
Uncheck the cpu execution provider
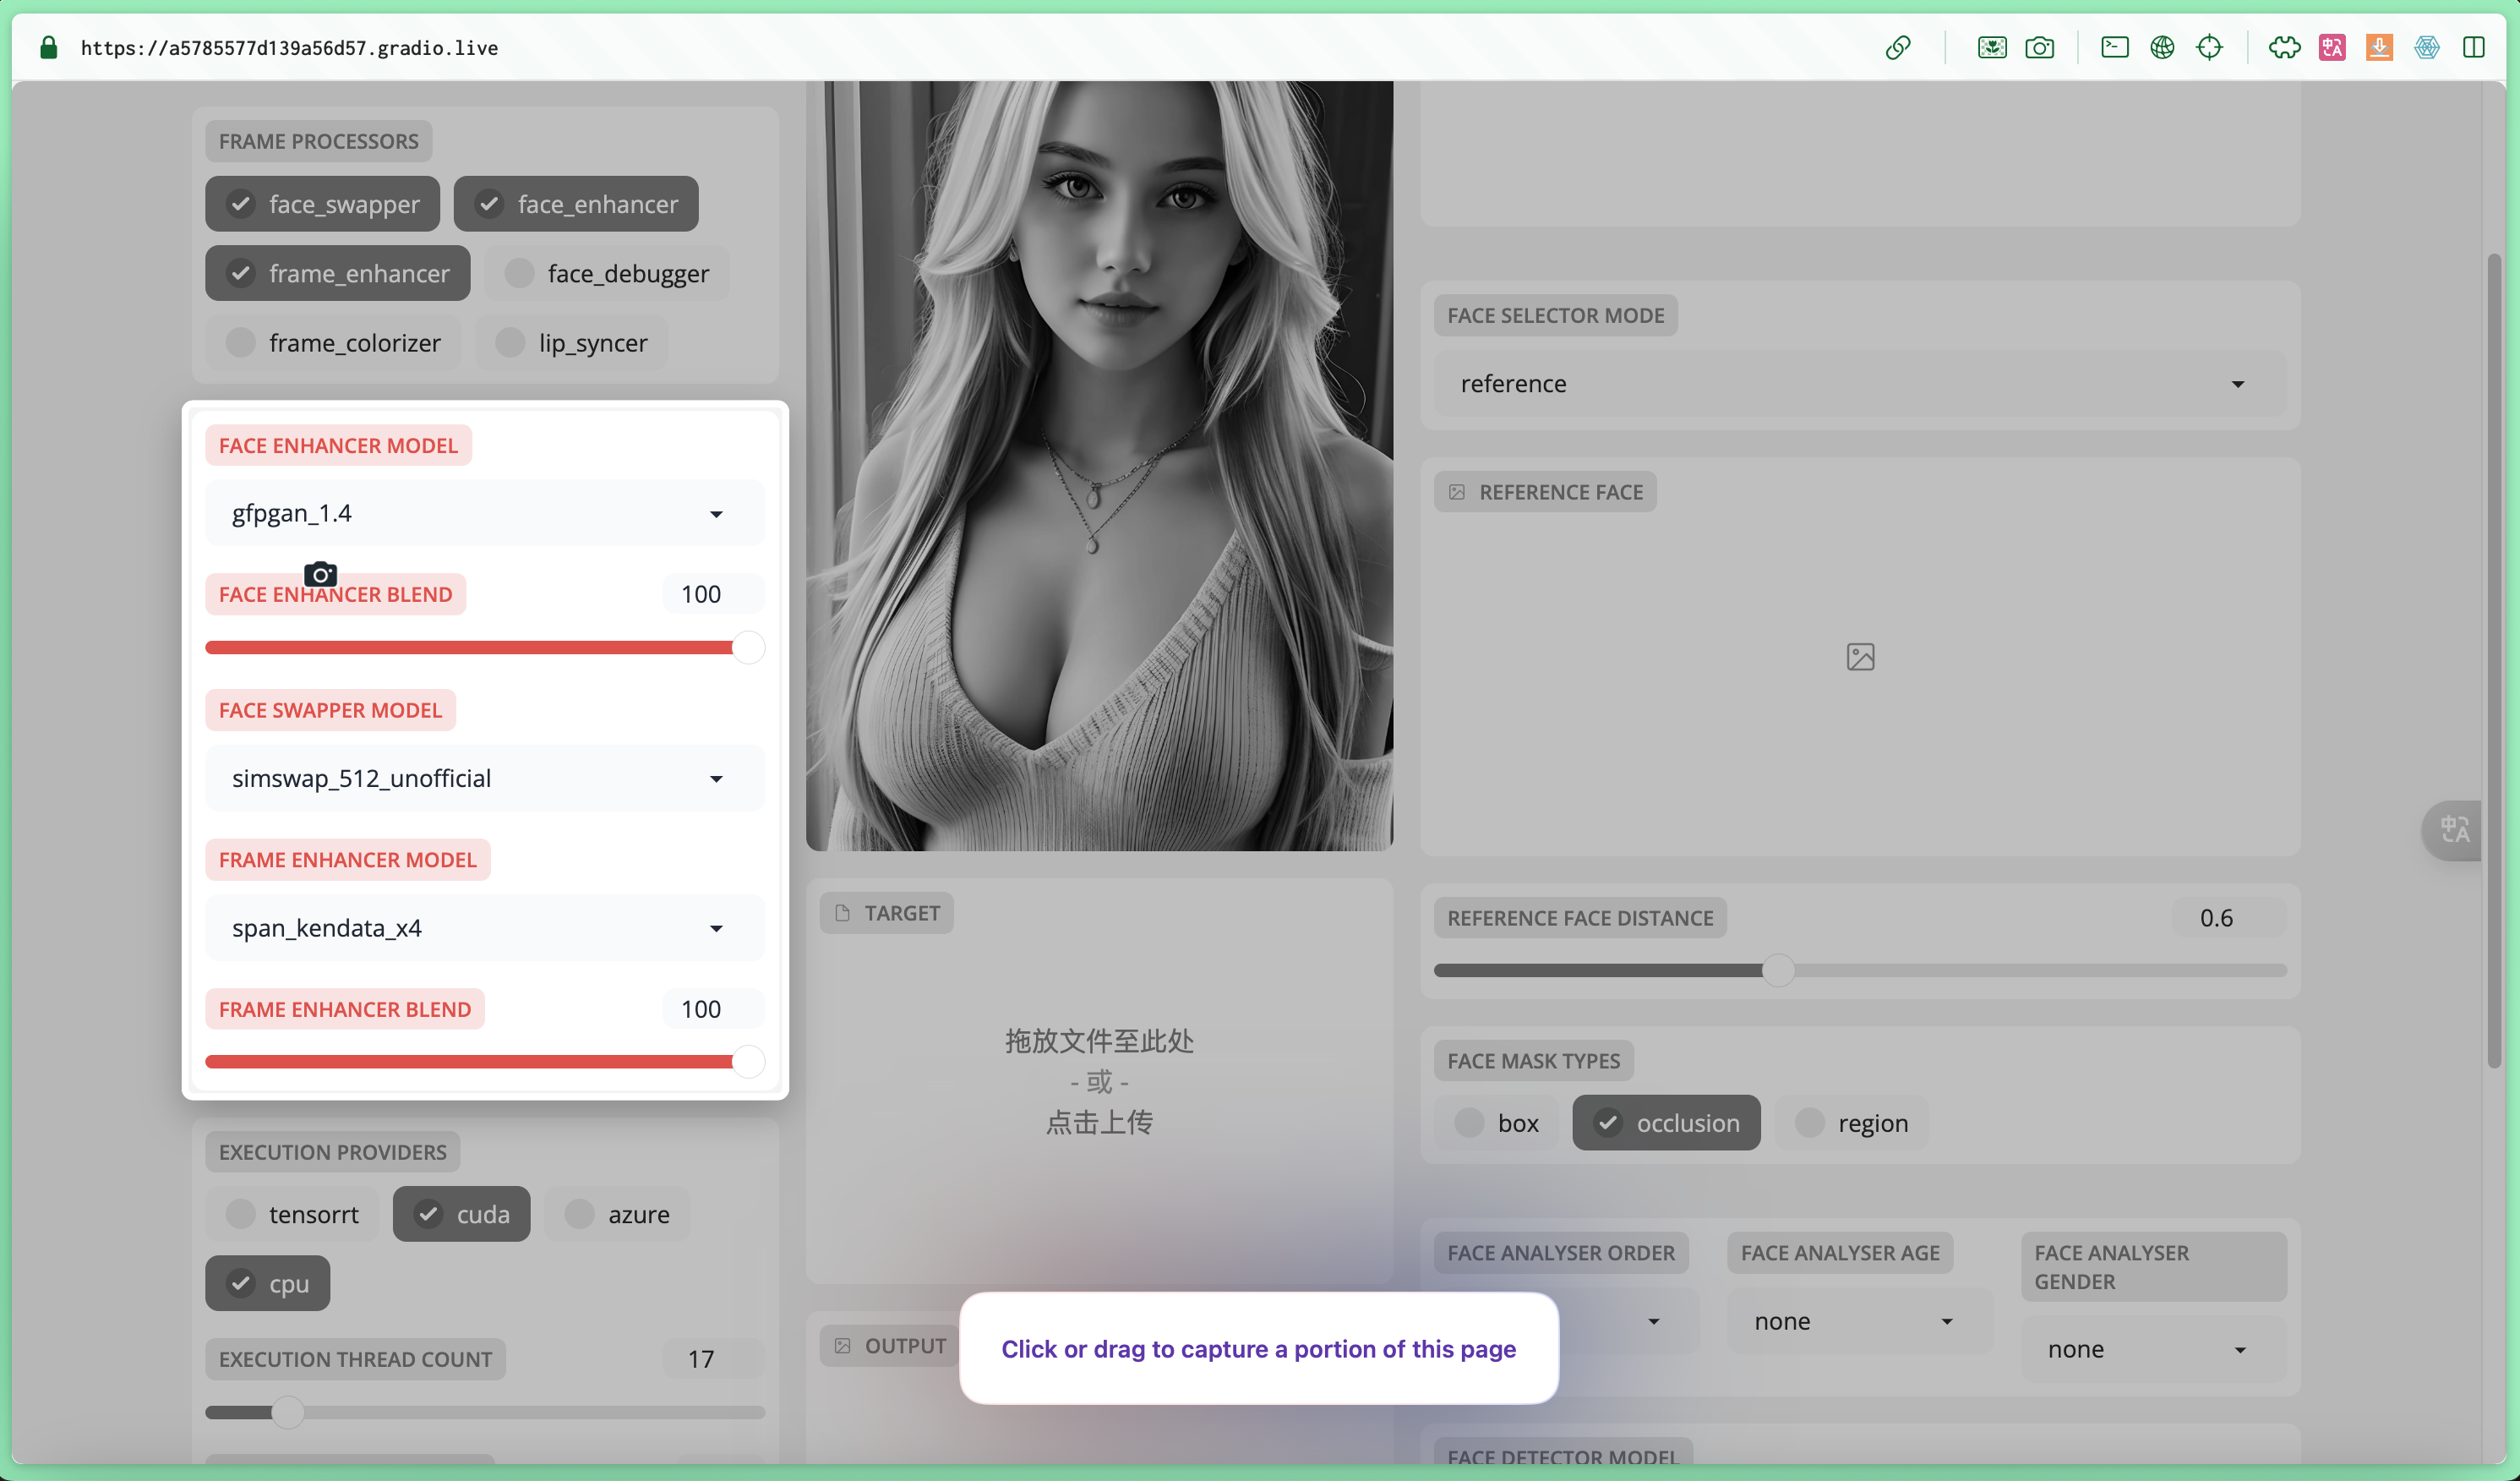pyautogui.click(x=267, y=1283)
